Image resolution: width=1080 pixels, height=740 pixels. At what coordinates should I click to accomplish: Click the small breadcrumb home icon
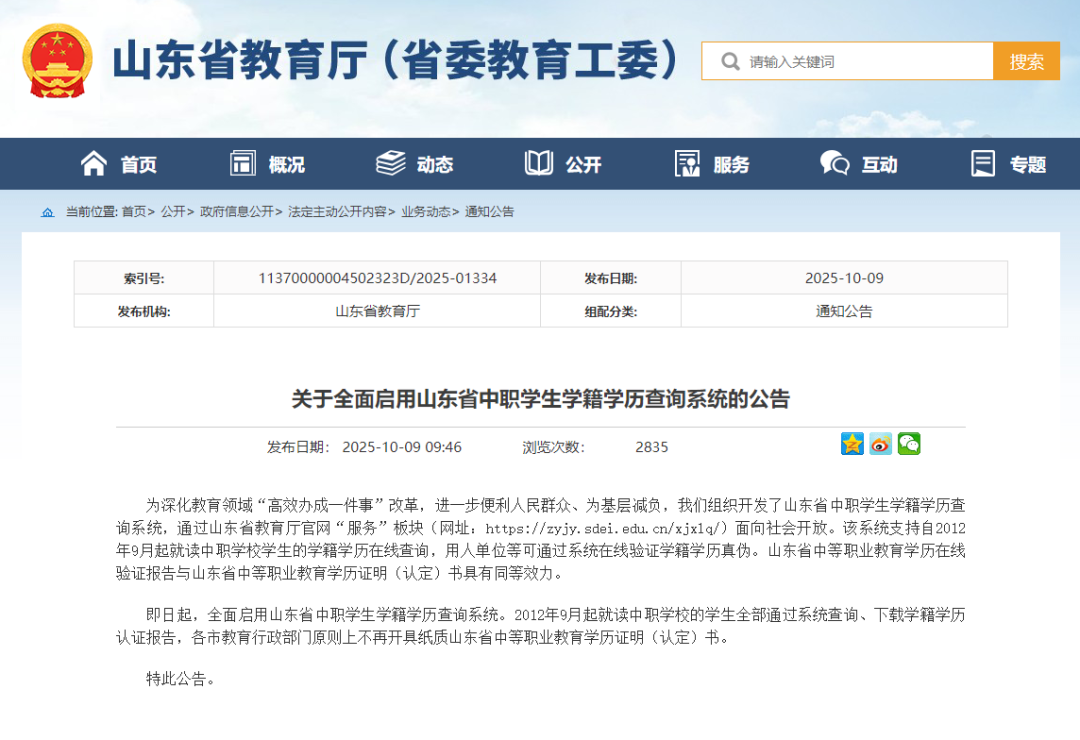(x=48, y=212)
